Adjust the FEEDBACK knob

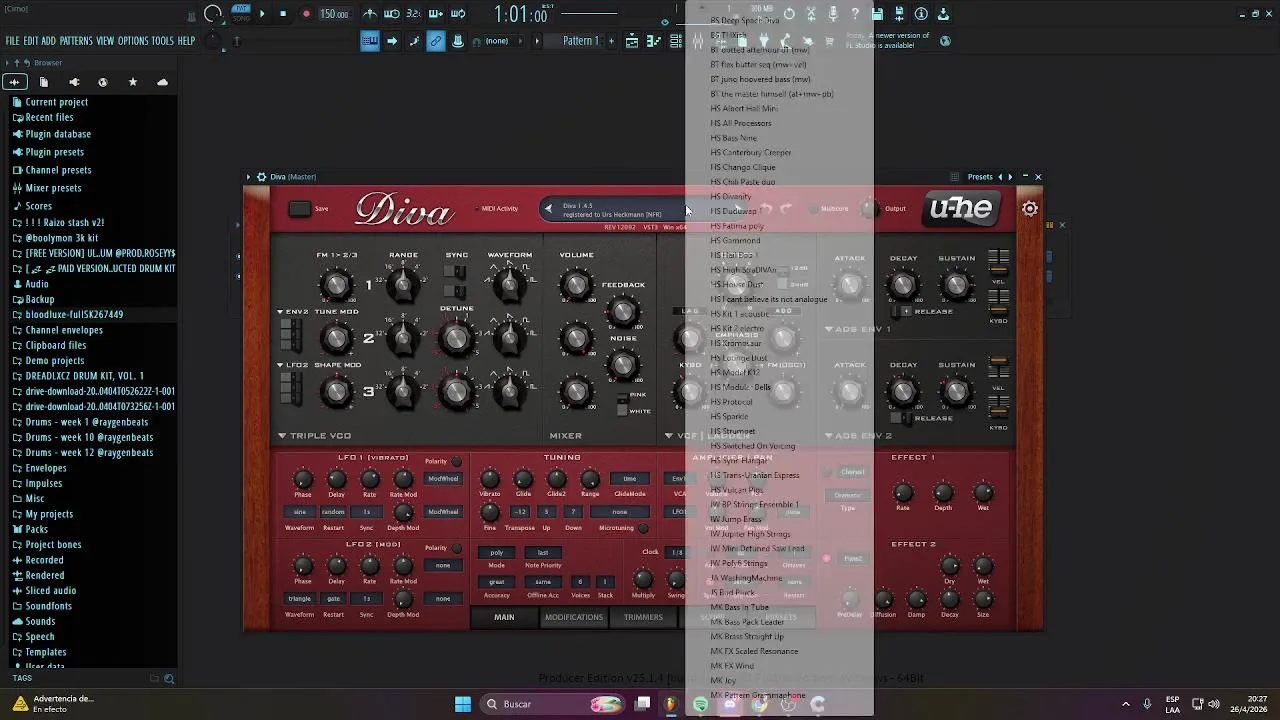[623, 313]
